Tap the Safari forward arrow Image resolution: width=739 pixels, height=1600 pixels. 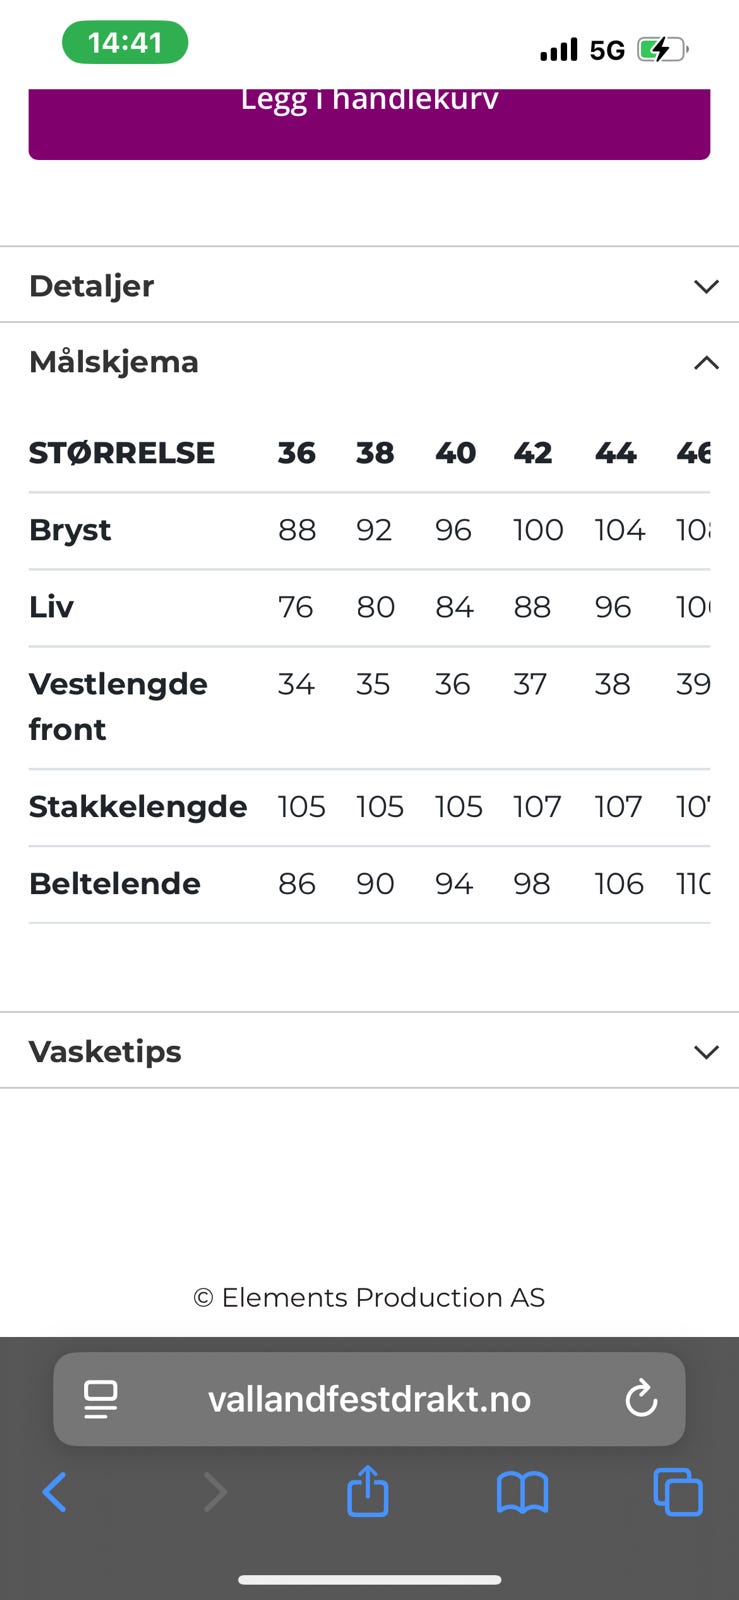214,1492
